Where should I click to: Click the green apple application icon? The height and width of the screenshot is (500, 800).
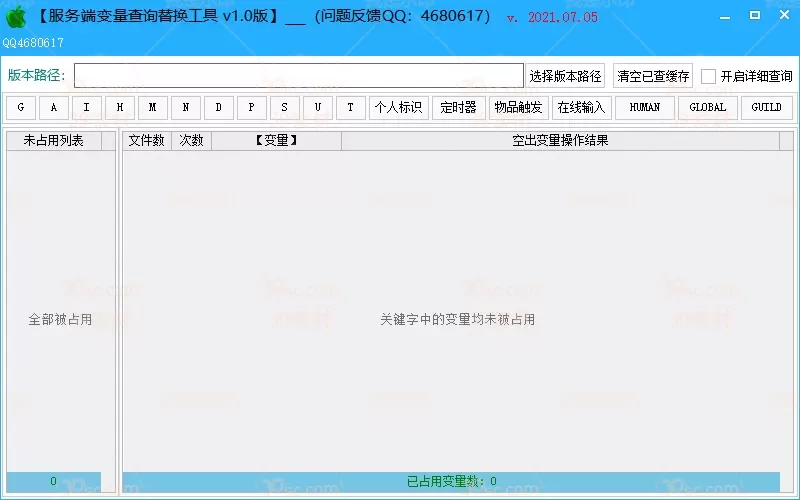click(16, 17)
